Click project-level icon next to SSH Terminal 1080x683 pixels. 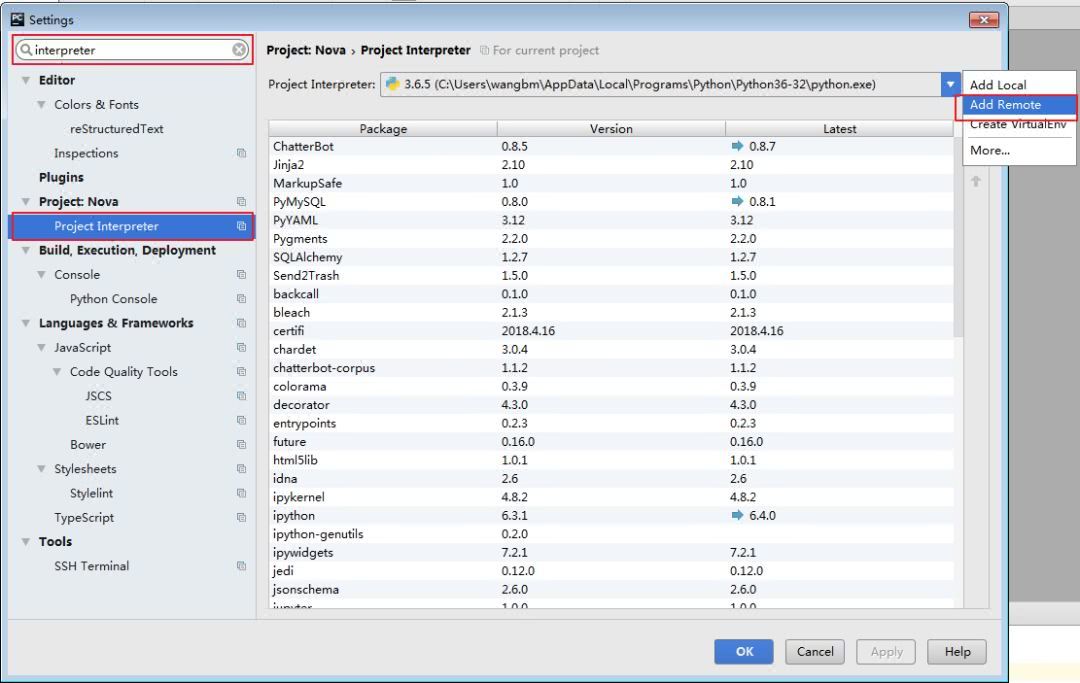pyautogui.click(x=241, y=566)
